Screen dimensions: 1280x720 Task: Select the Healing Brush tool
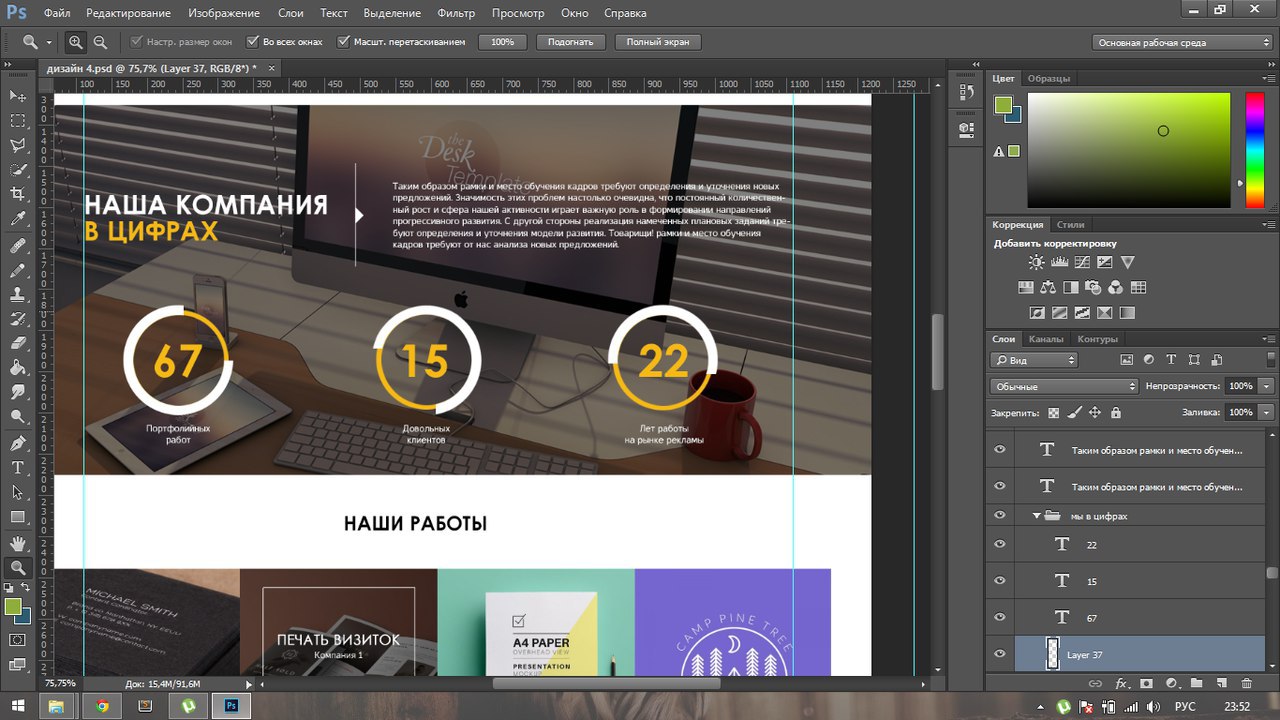(x=17, y=245)
